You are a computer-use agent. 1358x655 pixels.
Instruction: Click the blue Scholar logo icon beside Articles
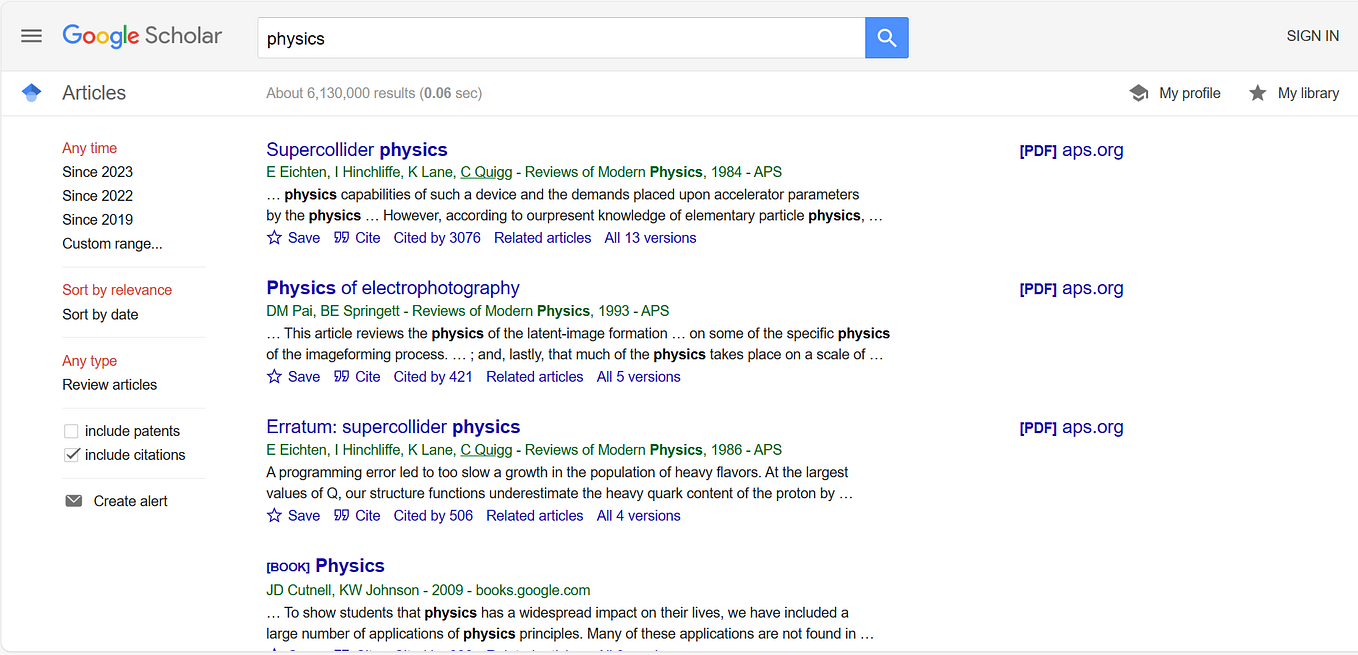(x=31, y=91)
